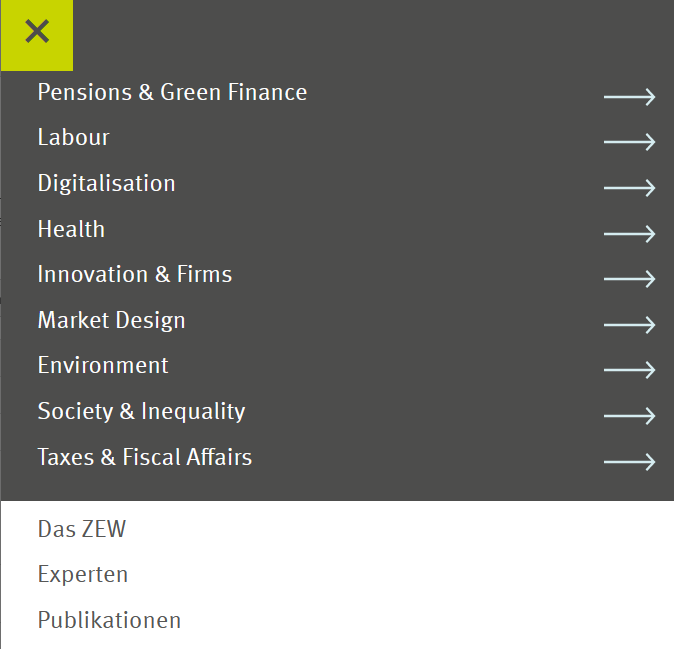Click arrow next to Society & Inequality
Image resolution: width=674 pixels, height=649 pixels.
629,416
